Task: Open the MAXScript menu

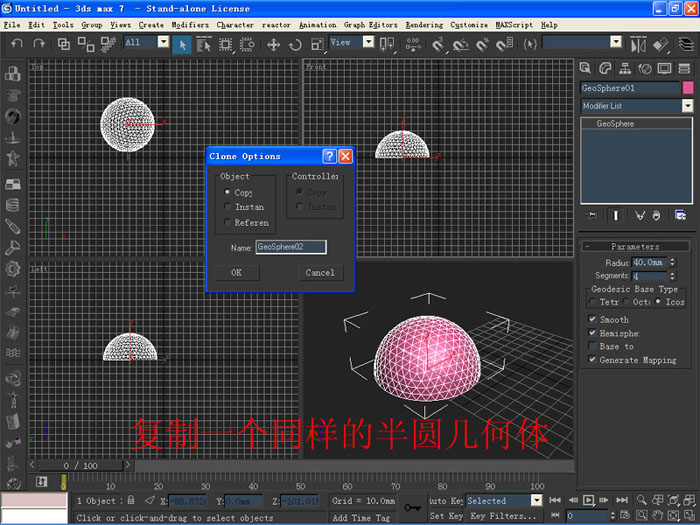Action: coord(514,25)
